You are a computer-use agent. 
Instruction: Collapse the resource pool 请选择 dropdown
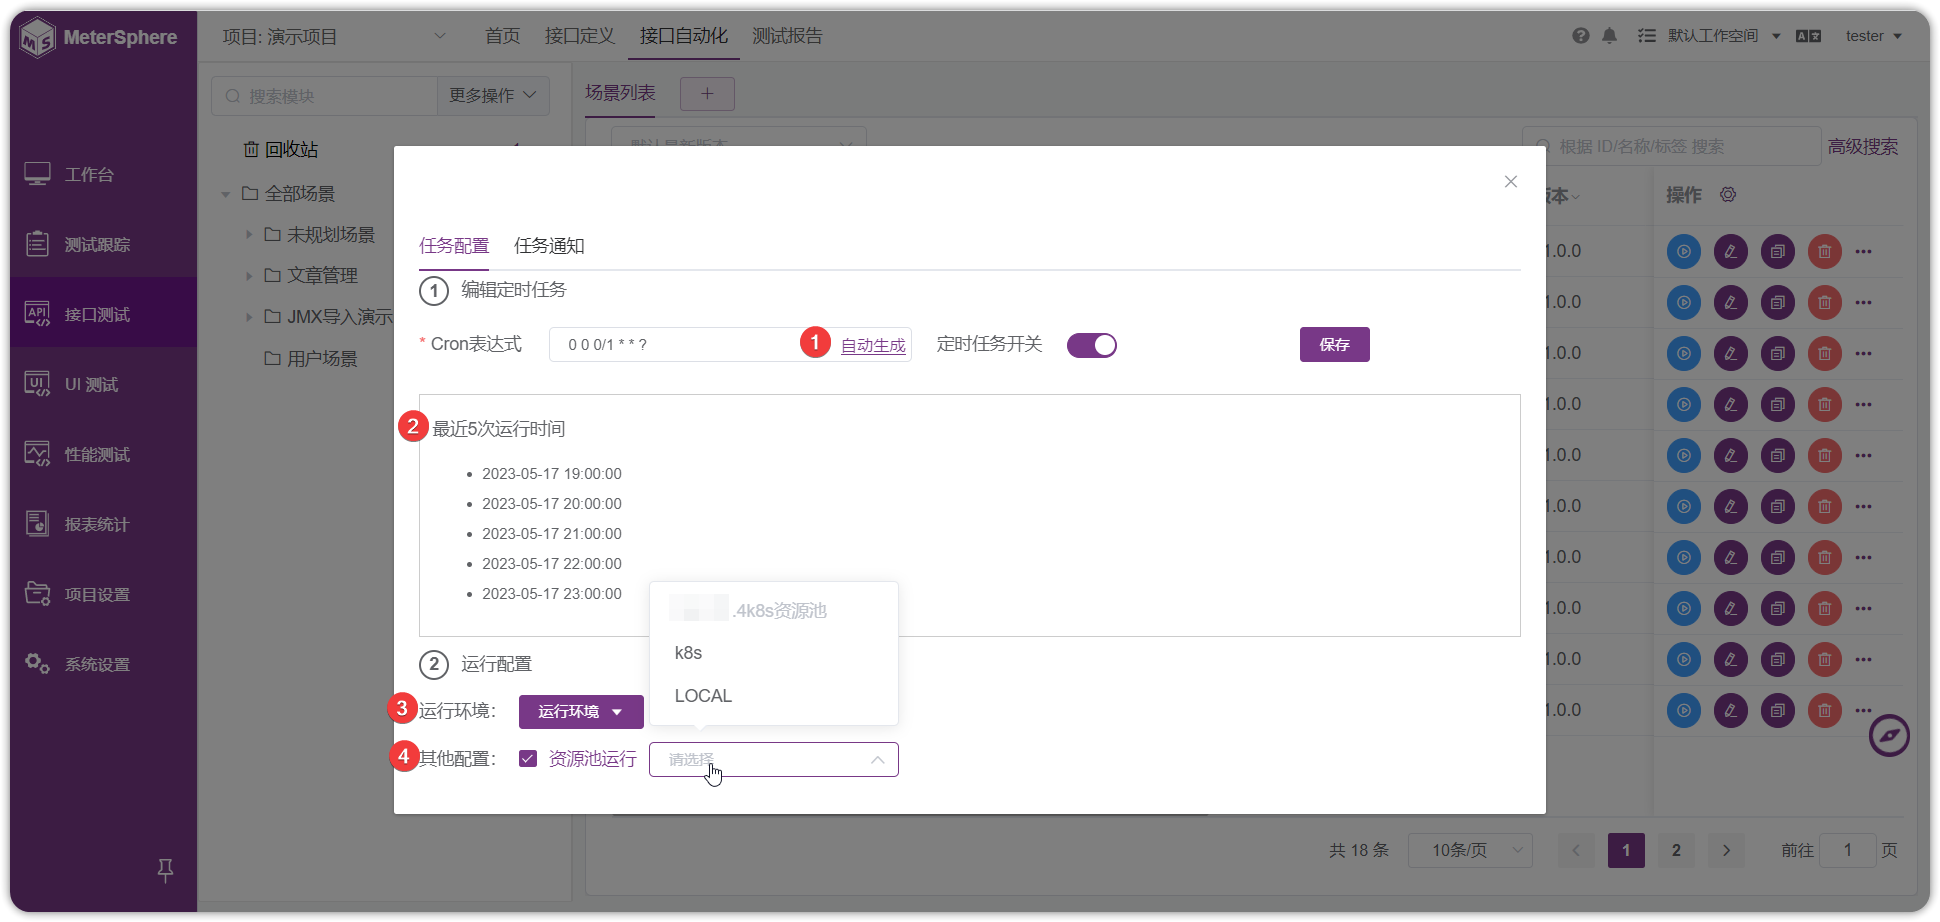pos(774,760)
